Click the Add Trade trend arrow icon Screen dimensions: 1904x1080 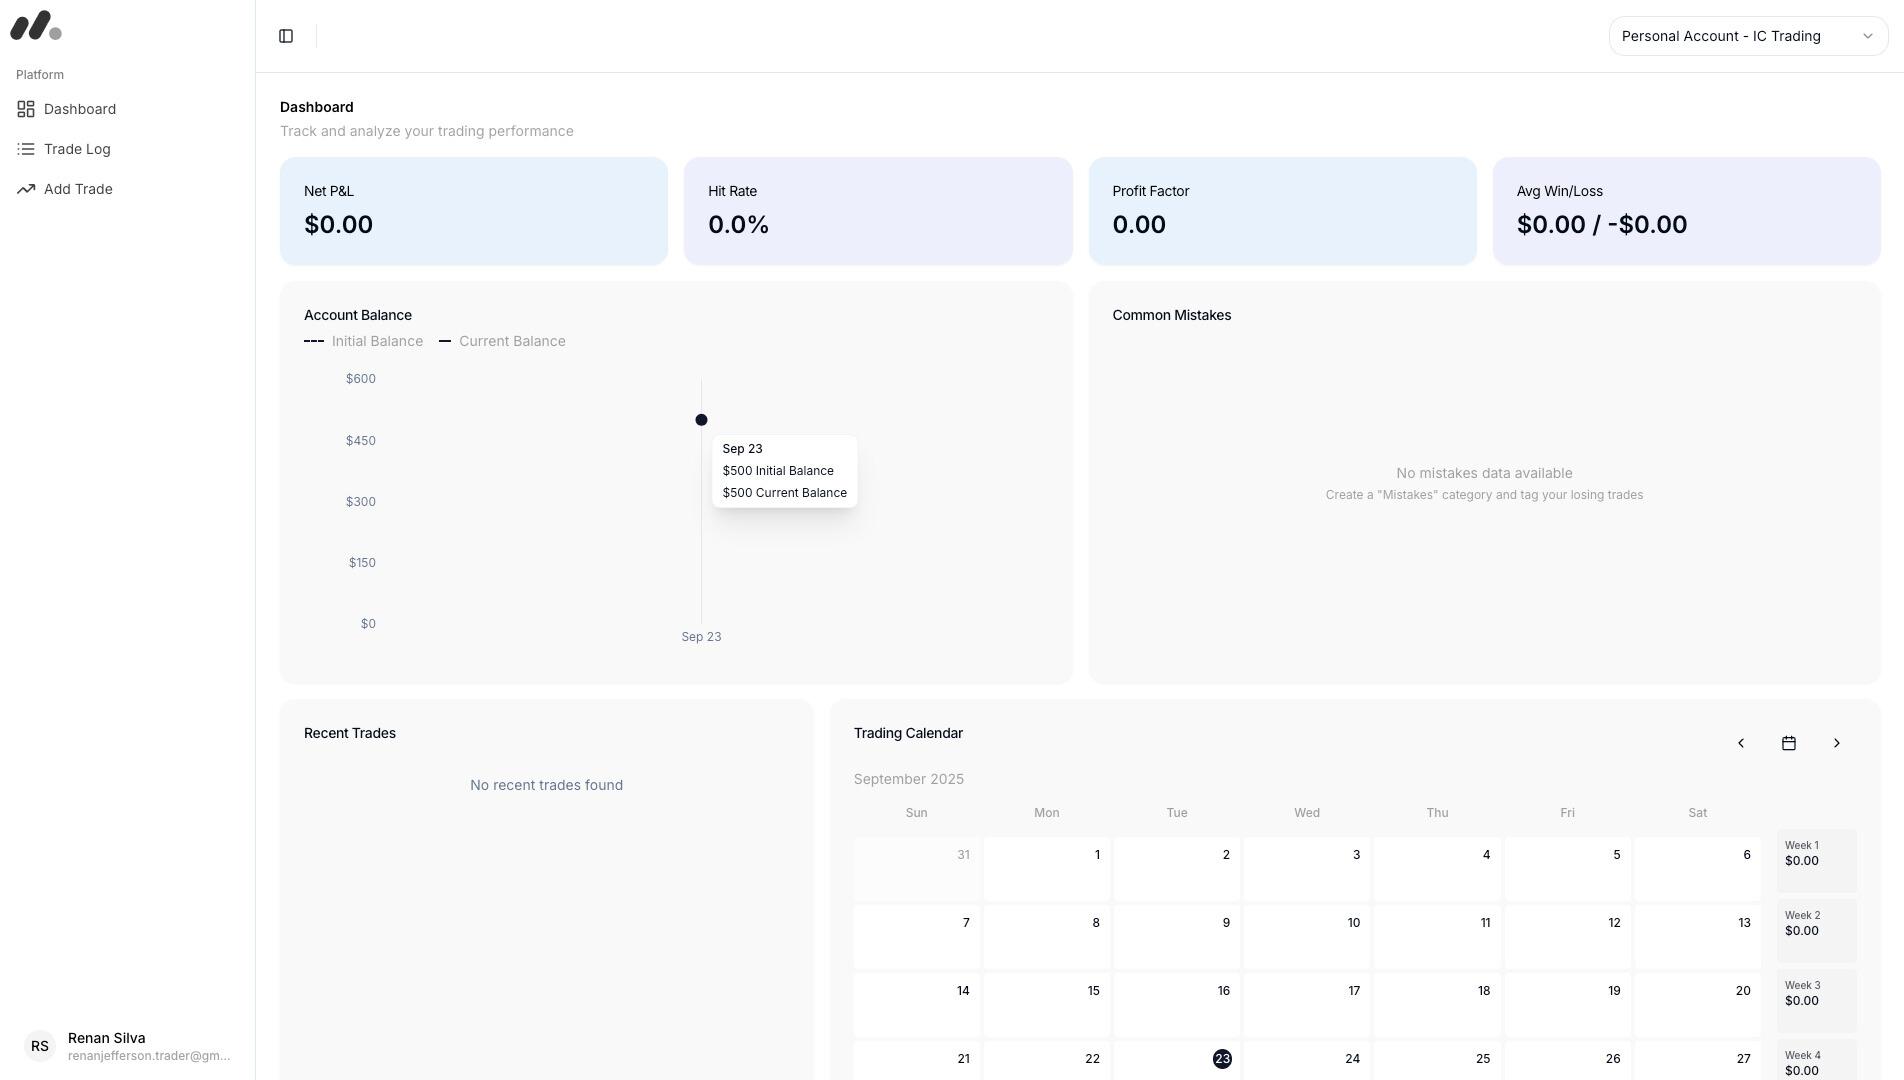click(x=26, y=189)
